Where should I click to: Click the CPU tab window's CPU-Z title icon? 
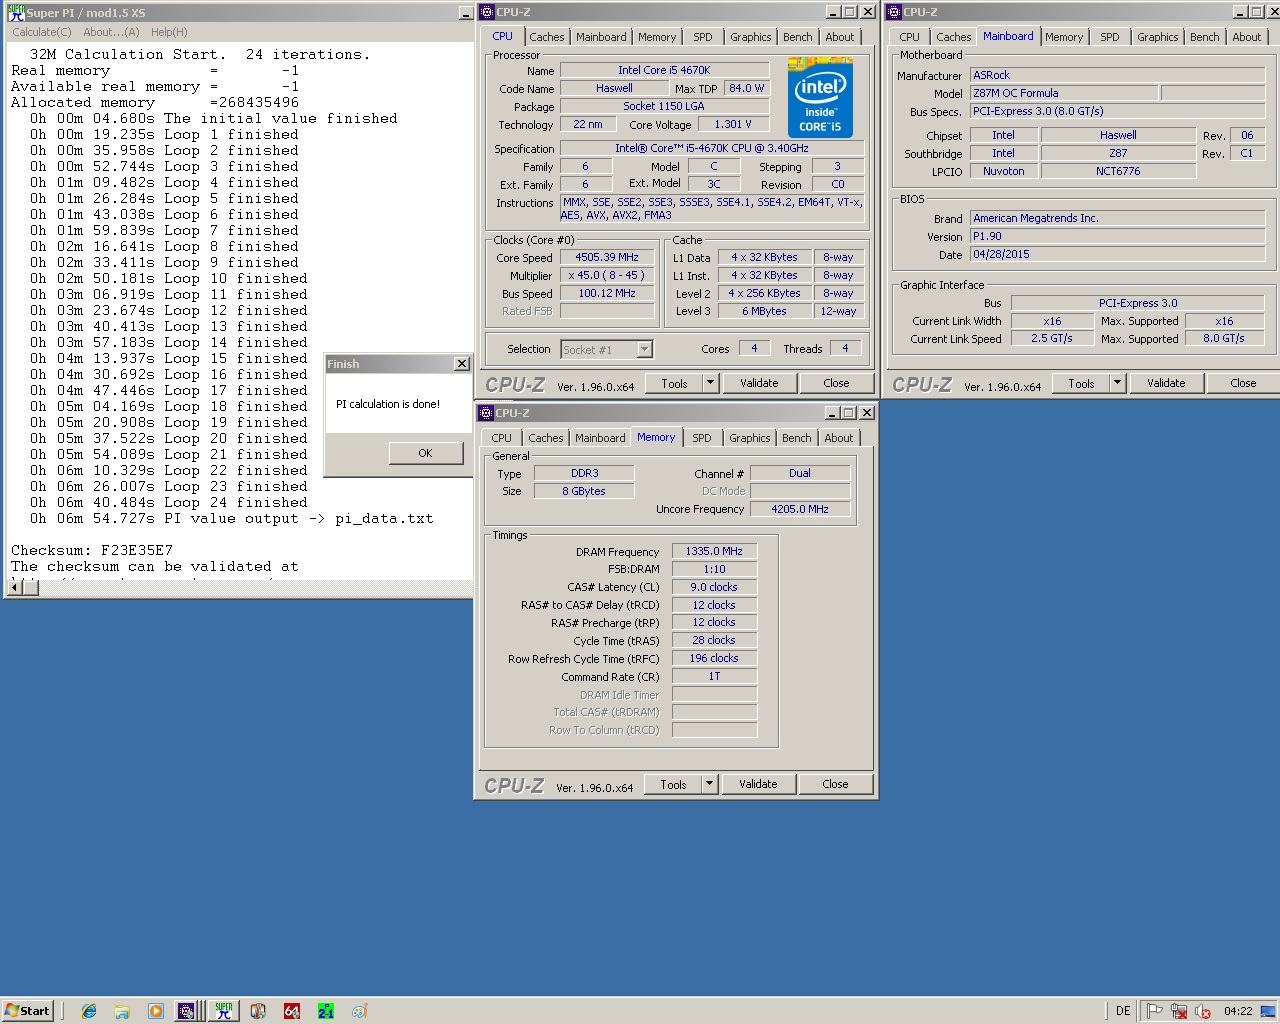(487, 12)
